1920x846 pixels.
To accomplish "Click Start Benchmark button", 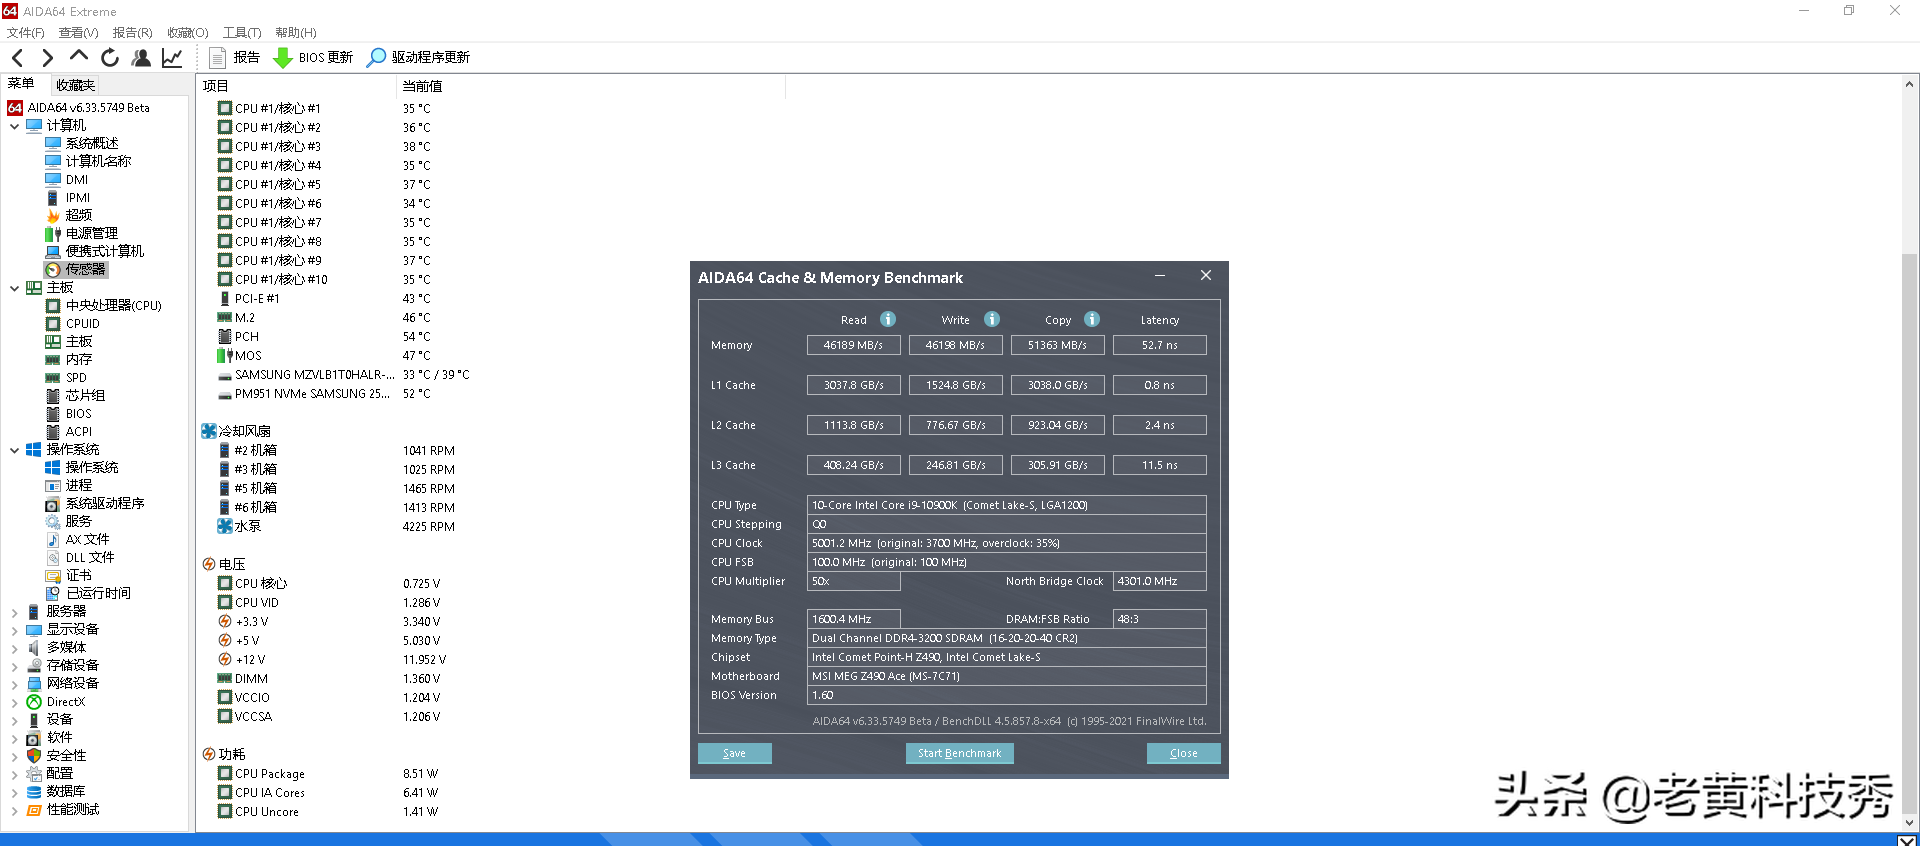I will pos(959,753).
